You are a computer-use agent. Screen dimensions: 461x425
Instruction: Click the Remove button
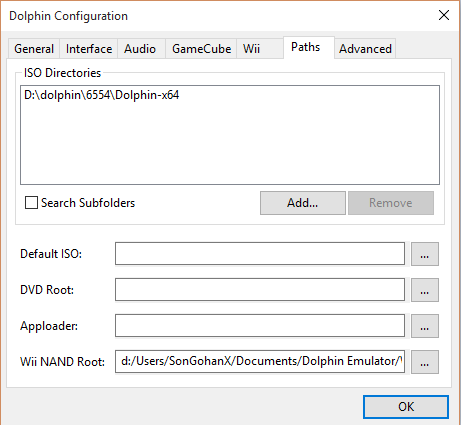(391, 203)
